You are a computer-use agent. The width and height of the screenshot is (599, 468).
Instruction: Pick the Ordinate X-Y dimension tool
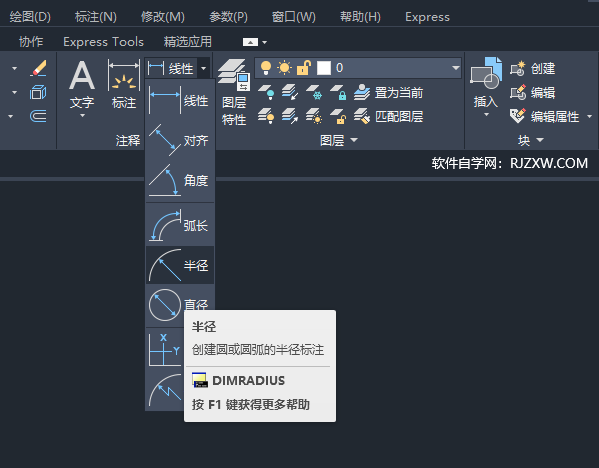click(x=165, y=349)
